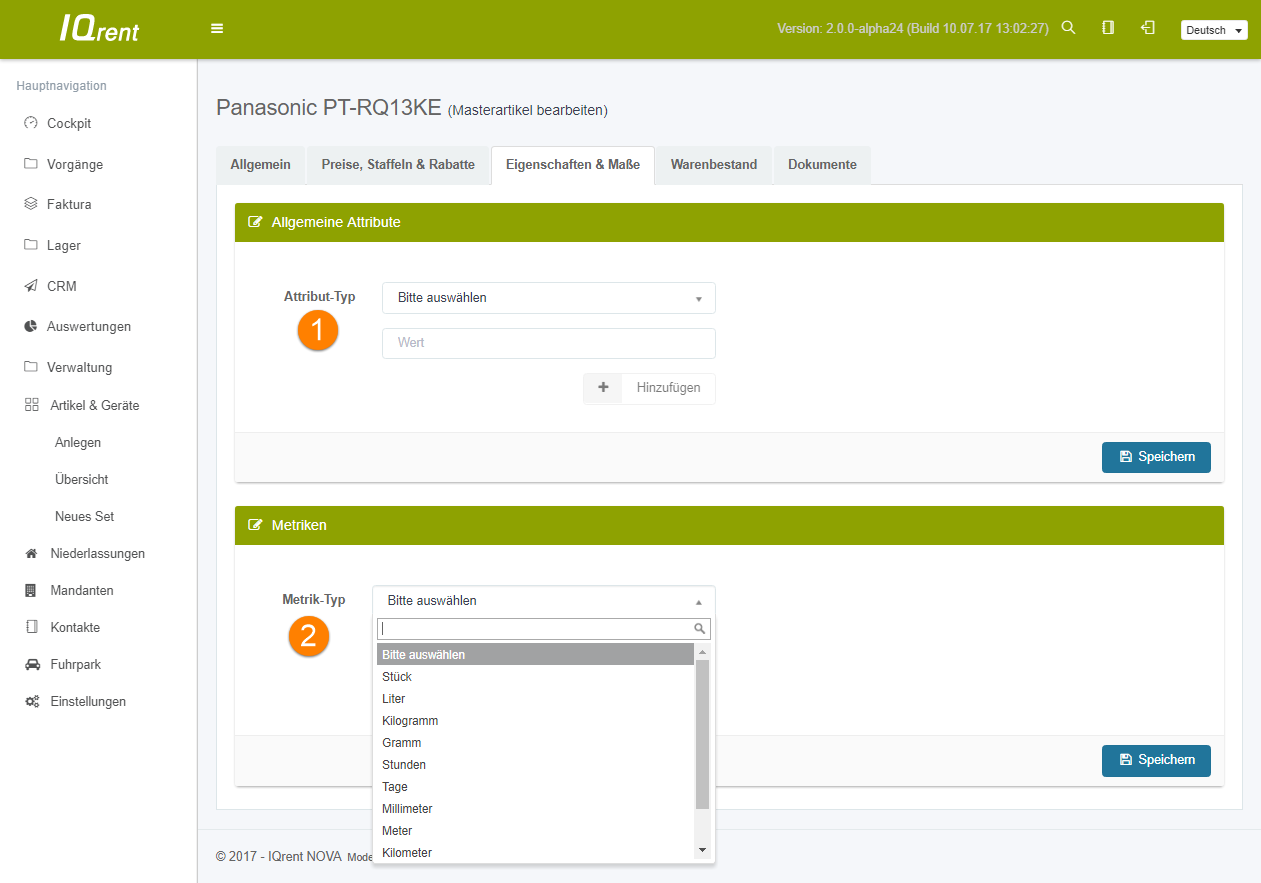Click the metric list scrollbar up arrow
Screen dimensions: 1261x883
click(702, 652)
